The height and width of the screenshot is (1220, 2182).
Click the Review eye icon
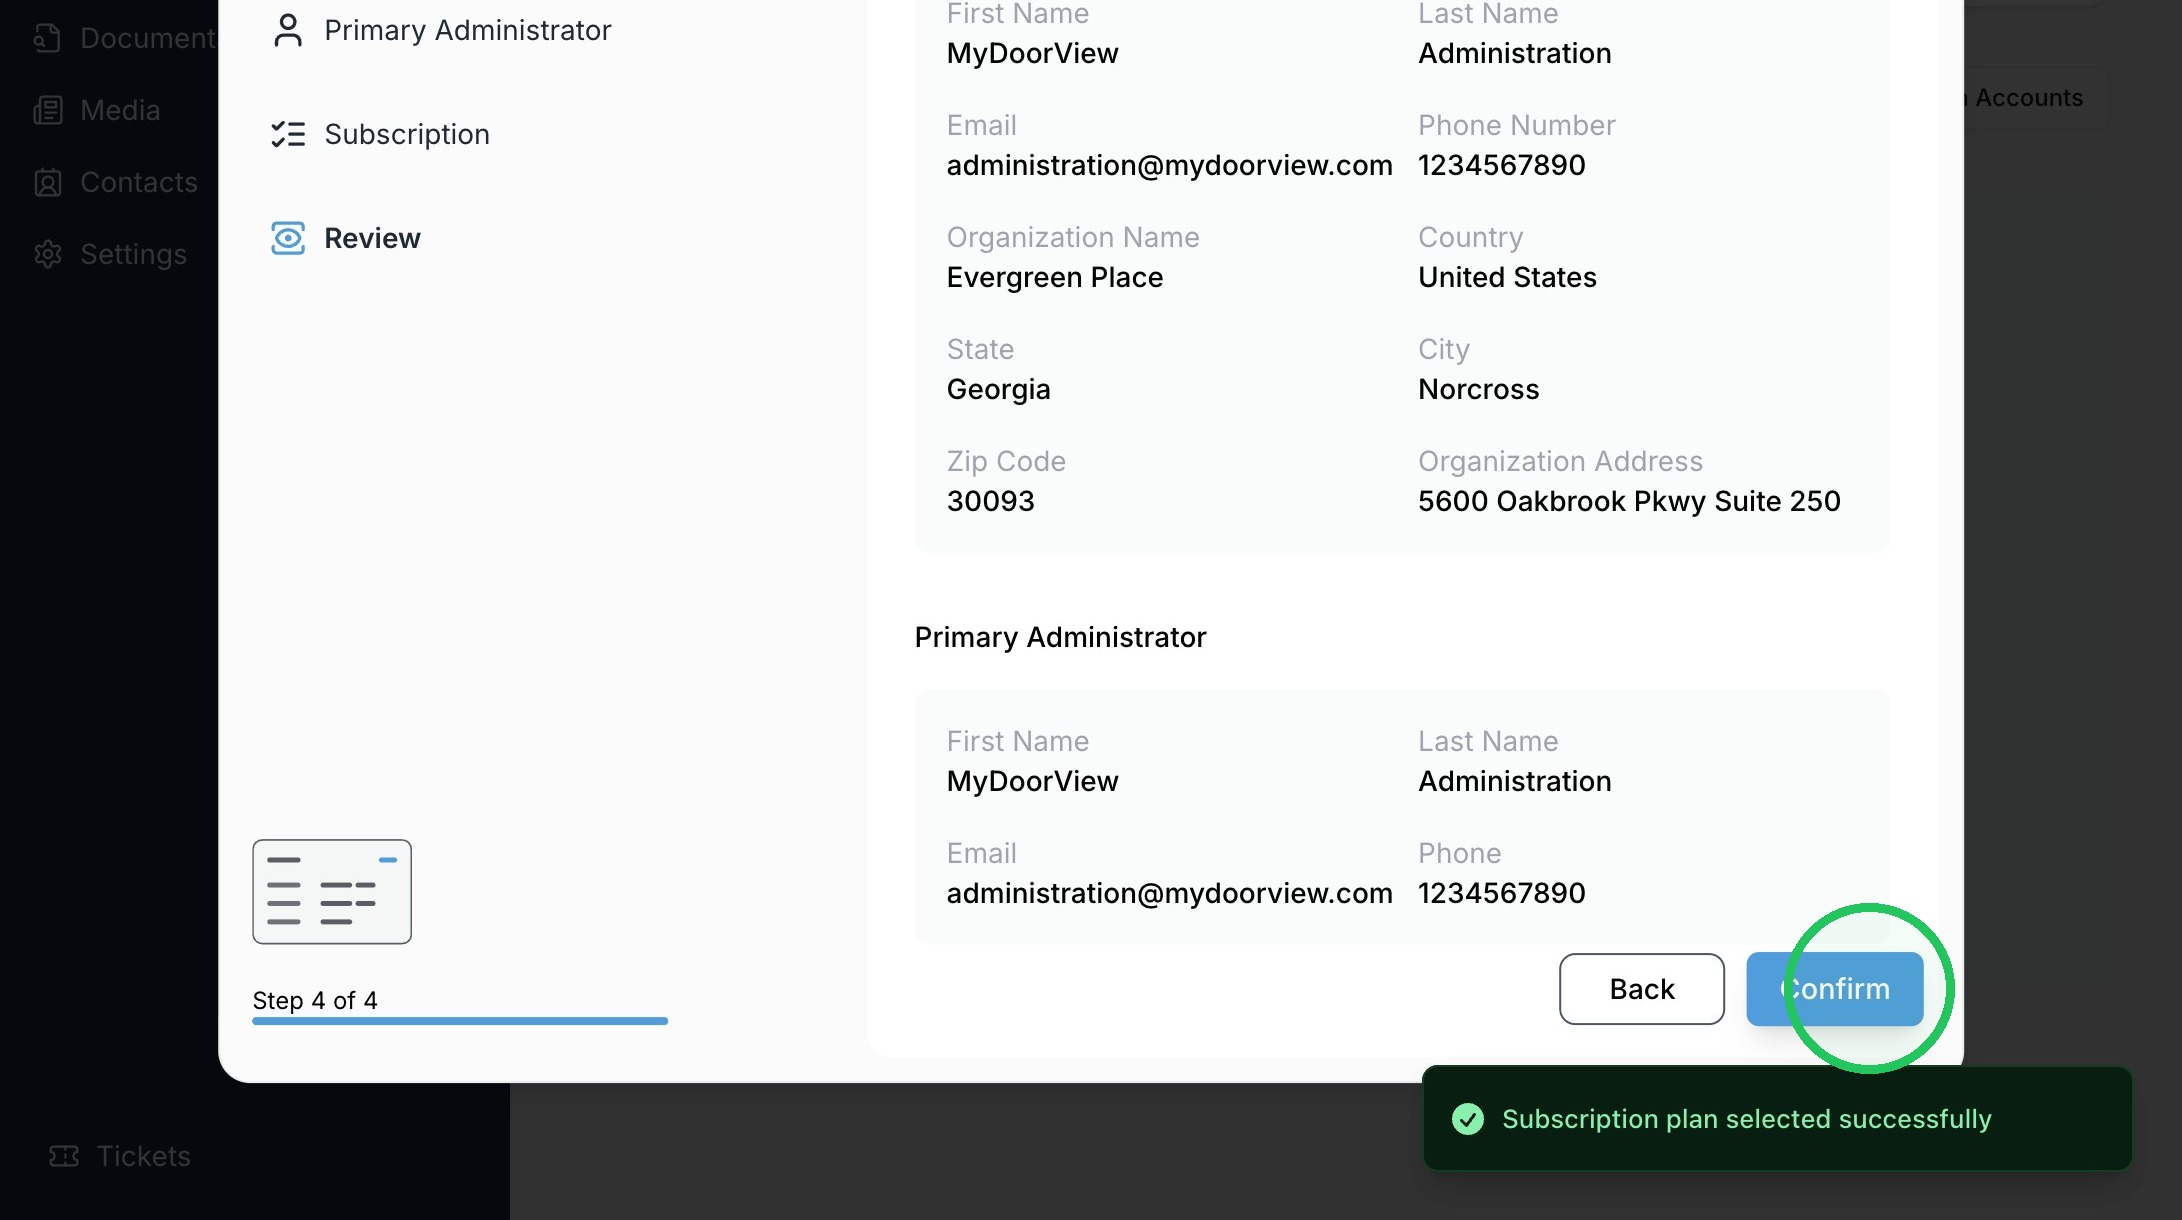point(288,238)
